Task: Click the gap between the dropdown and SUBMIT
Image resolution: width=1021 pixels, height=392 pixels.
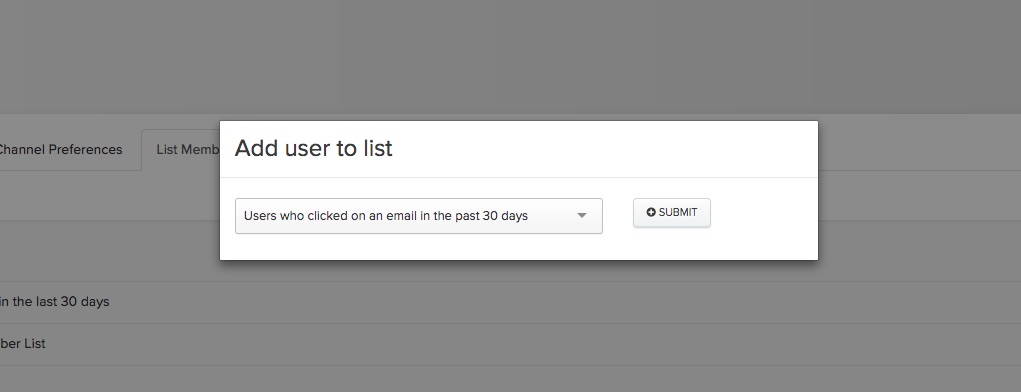Action: click(x=618, y=216)
